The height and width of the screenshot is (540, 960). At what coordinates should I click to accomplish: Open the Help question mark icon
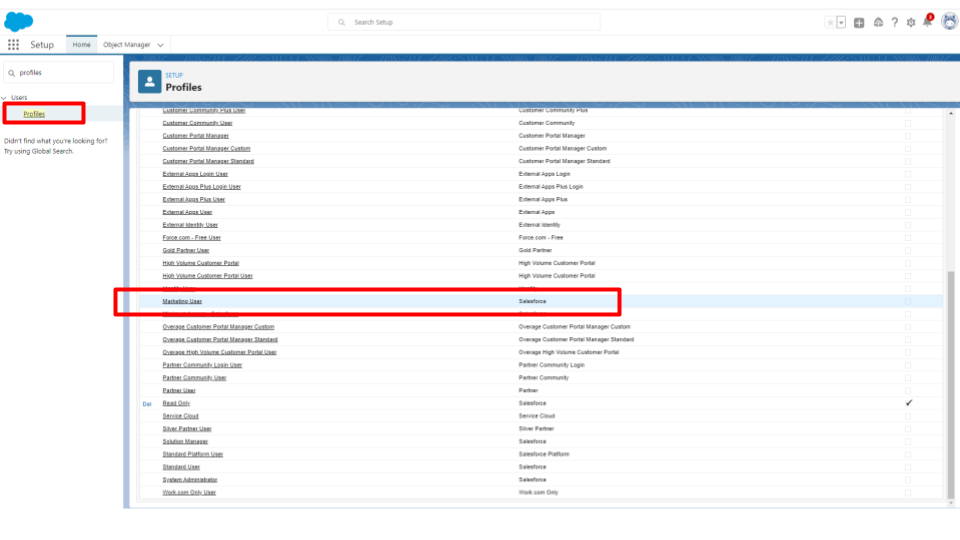click(x=894, y=23)
